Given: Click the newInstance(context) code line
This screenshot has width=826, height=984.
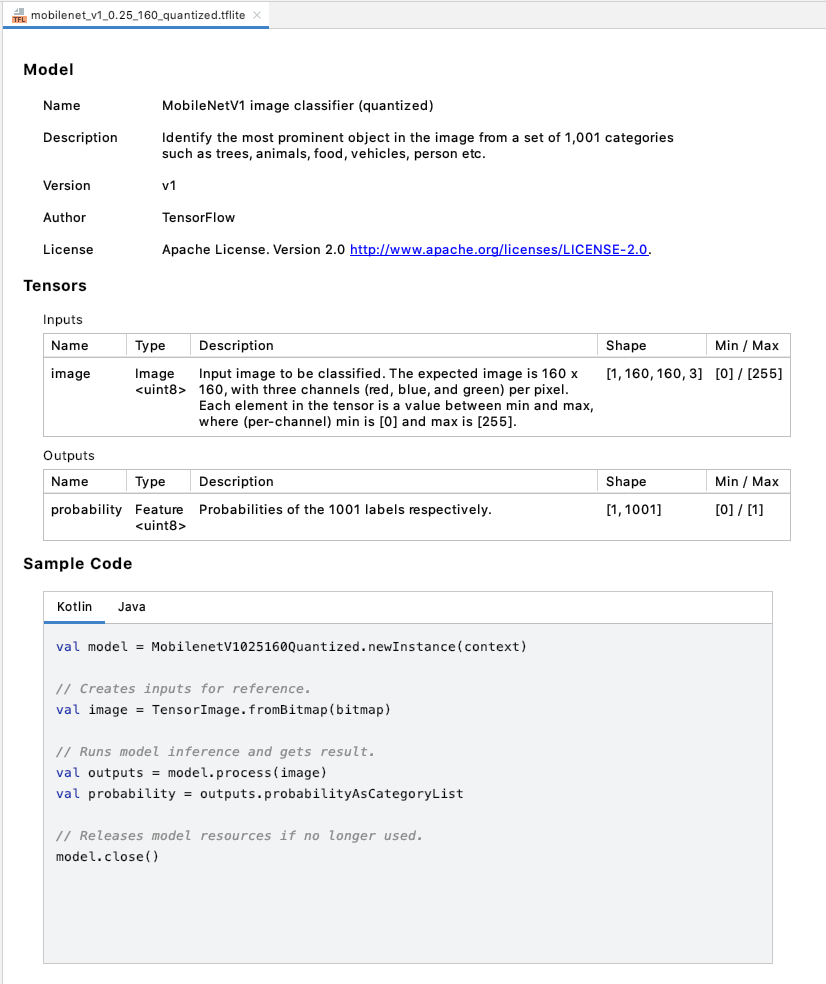Looking at the screenshot, I should tap(290, 647).
